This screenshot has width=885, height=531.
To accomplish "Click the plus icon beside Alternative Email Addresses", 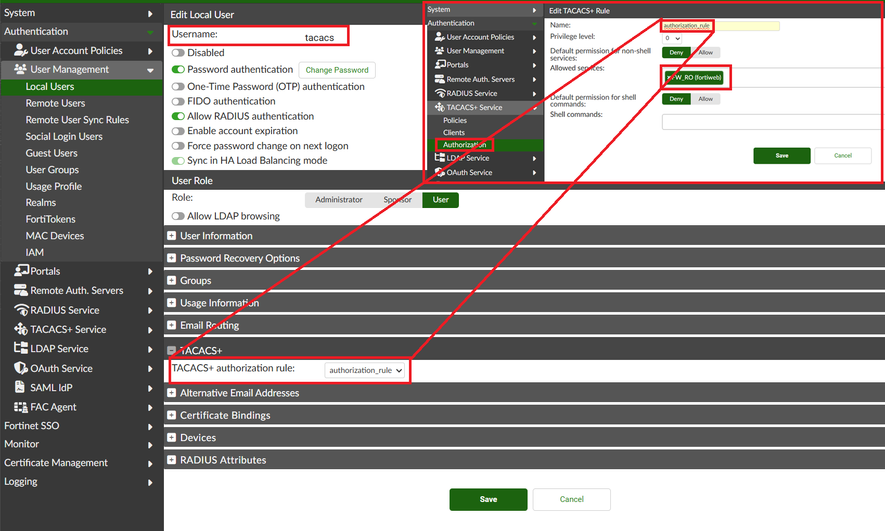I will point(172,393).
